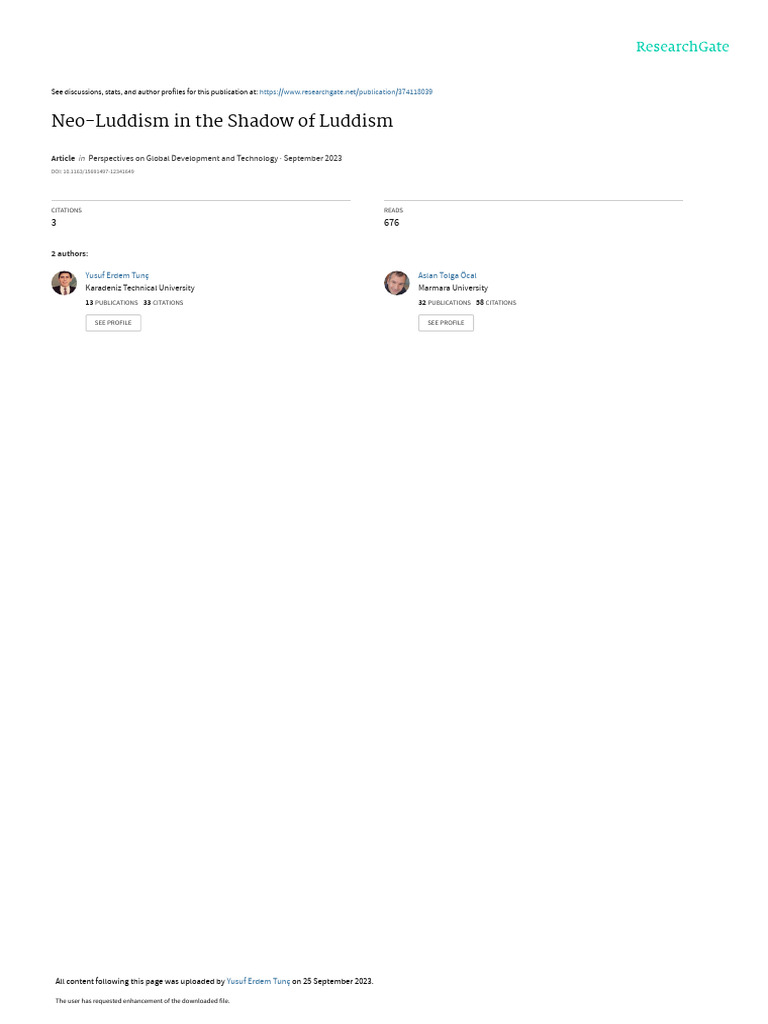Viewport: 768px width, 1024px height.
Task: Click Yusuf Erdem Tunç's profile photo
Action: point(64,283)
